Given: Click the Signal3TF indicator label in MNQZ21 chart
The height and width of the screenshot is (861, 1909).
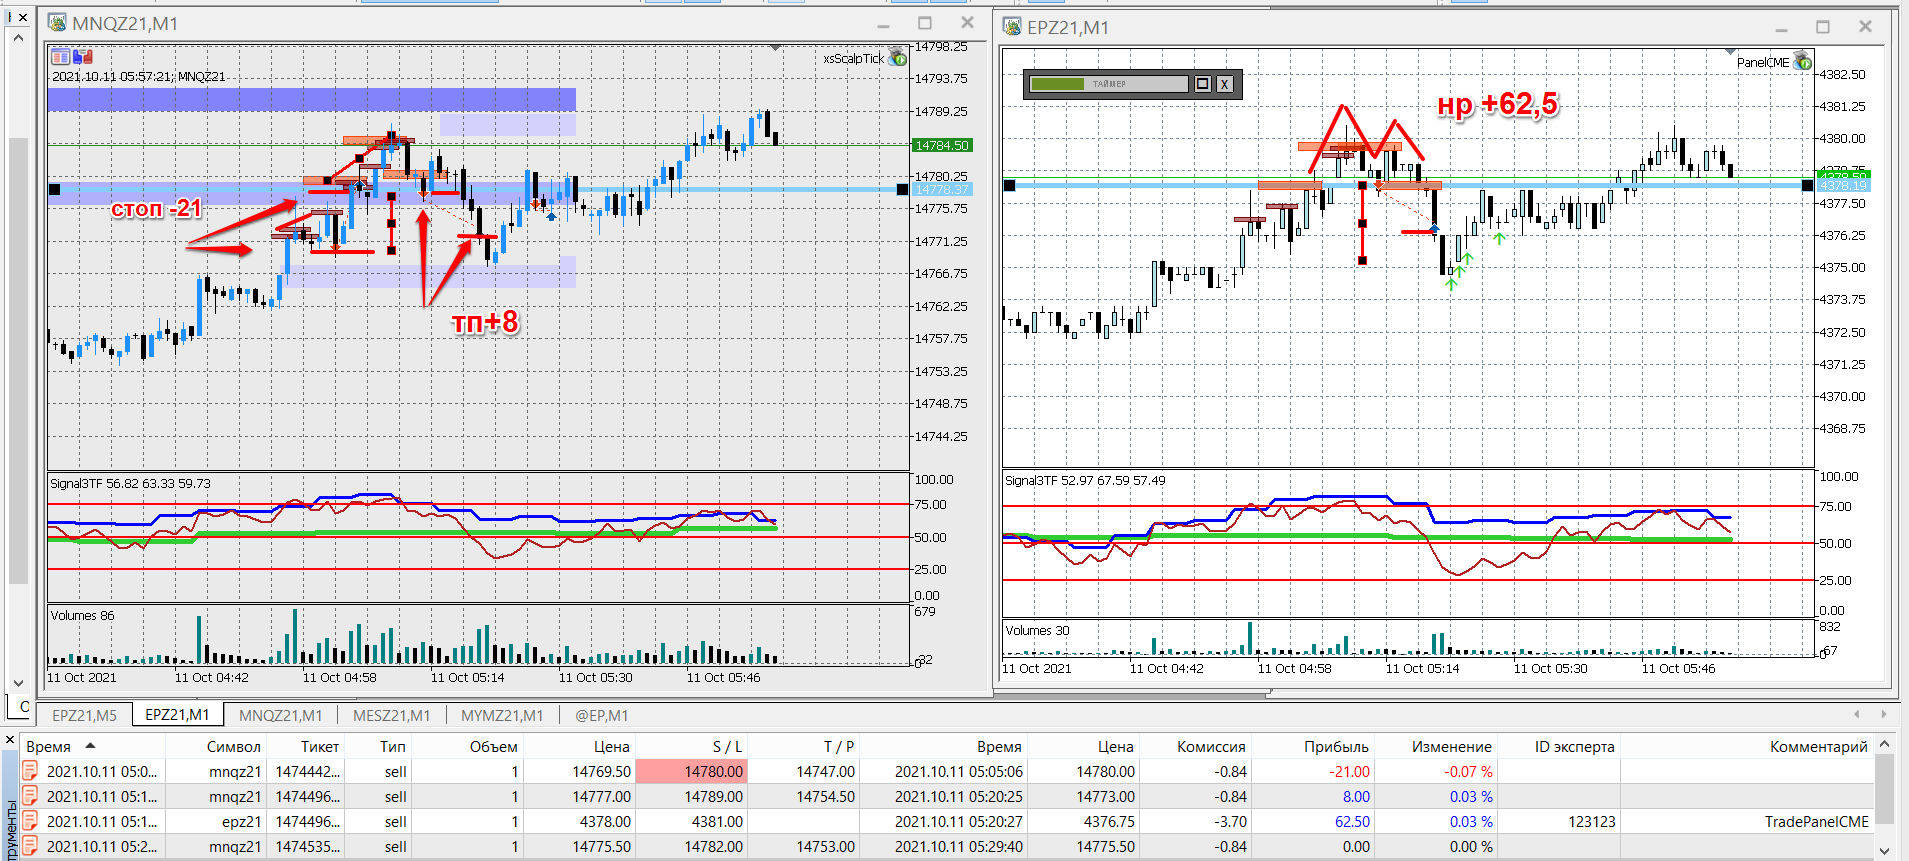Looking at the screenshot, I should (130, 483).
